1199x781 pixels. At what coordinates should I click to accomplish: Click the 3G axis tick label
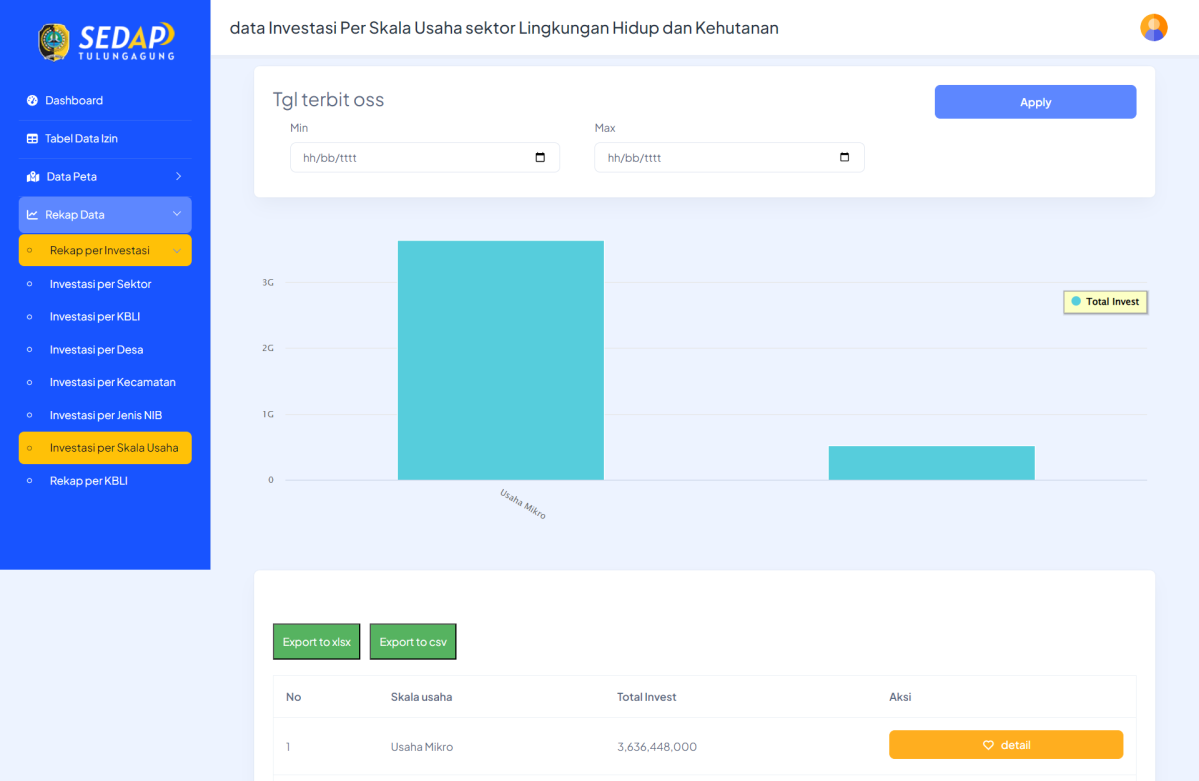click(x=268, y=282)
